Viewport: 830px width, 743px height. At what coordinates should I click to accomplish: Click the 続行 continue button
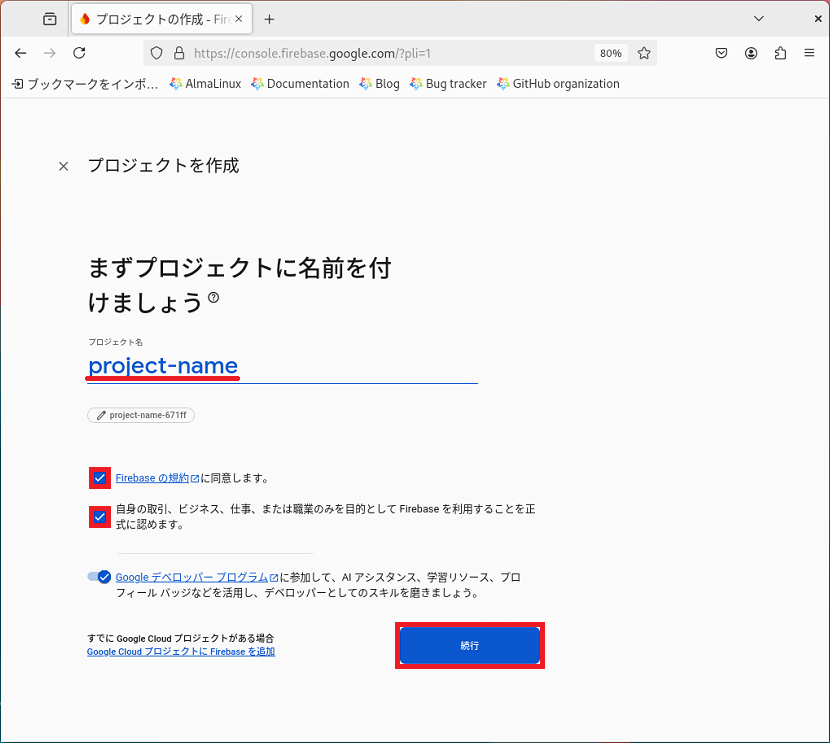[x=470, y=645]
